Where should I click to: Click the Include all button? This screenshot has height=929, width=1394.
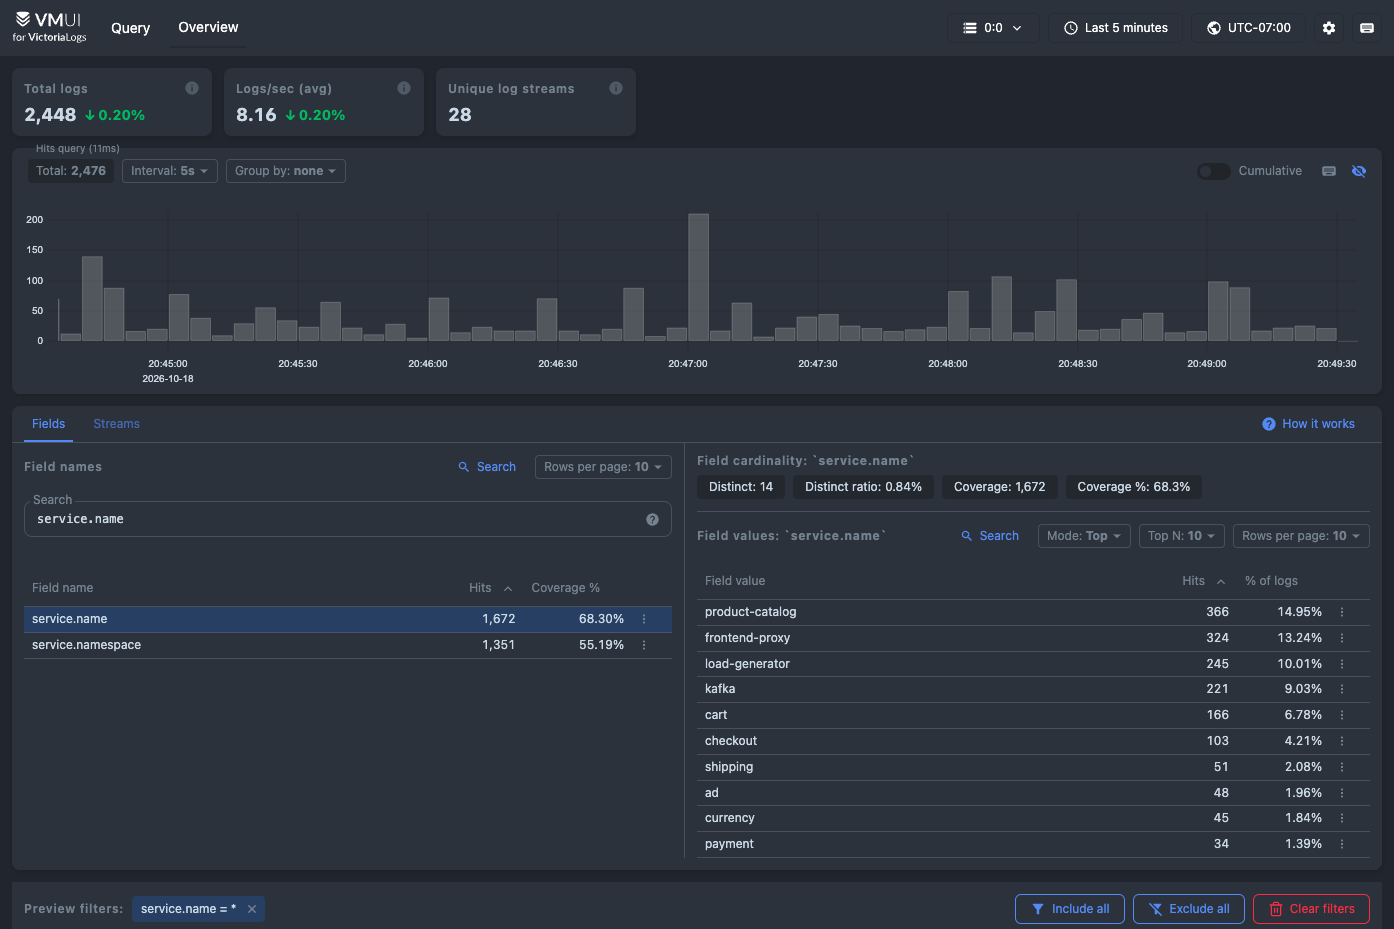pos(1070,909)
